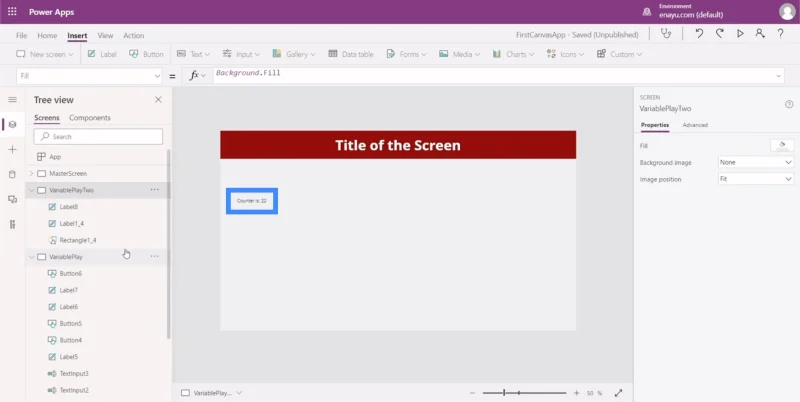Open the Forms dropdown
The height and width of the screenshot is (402, 800).
407,54
